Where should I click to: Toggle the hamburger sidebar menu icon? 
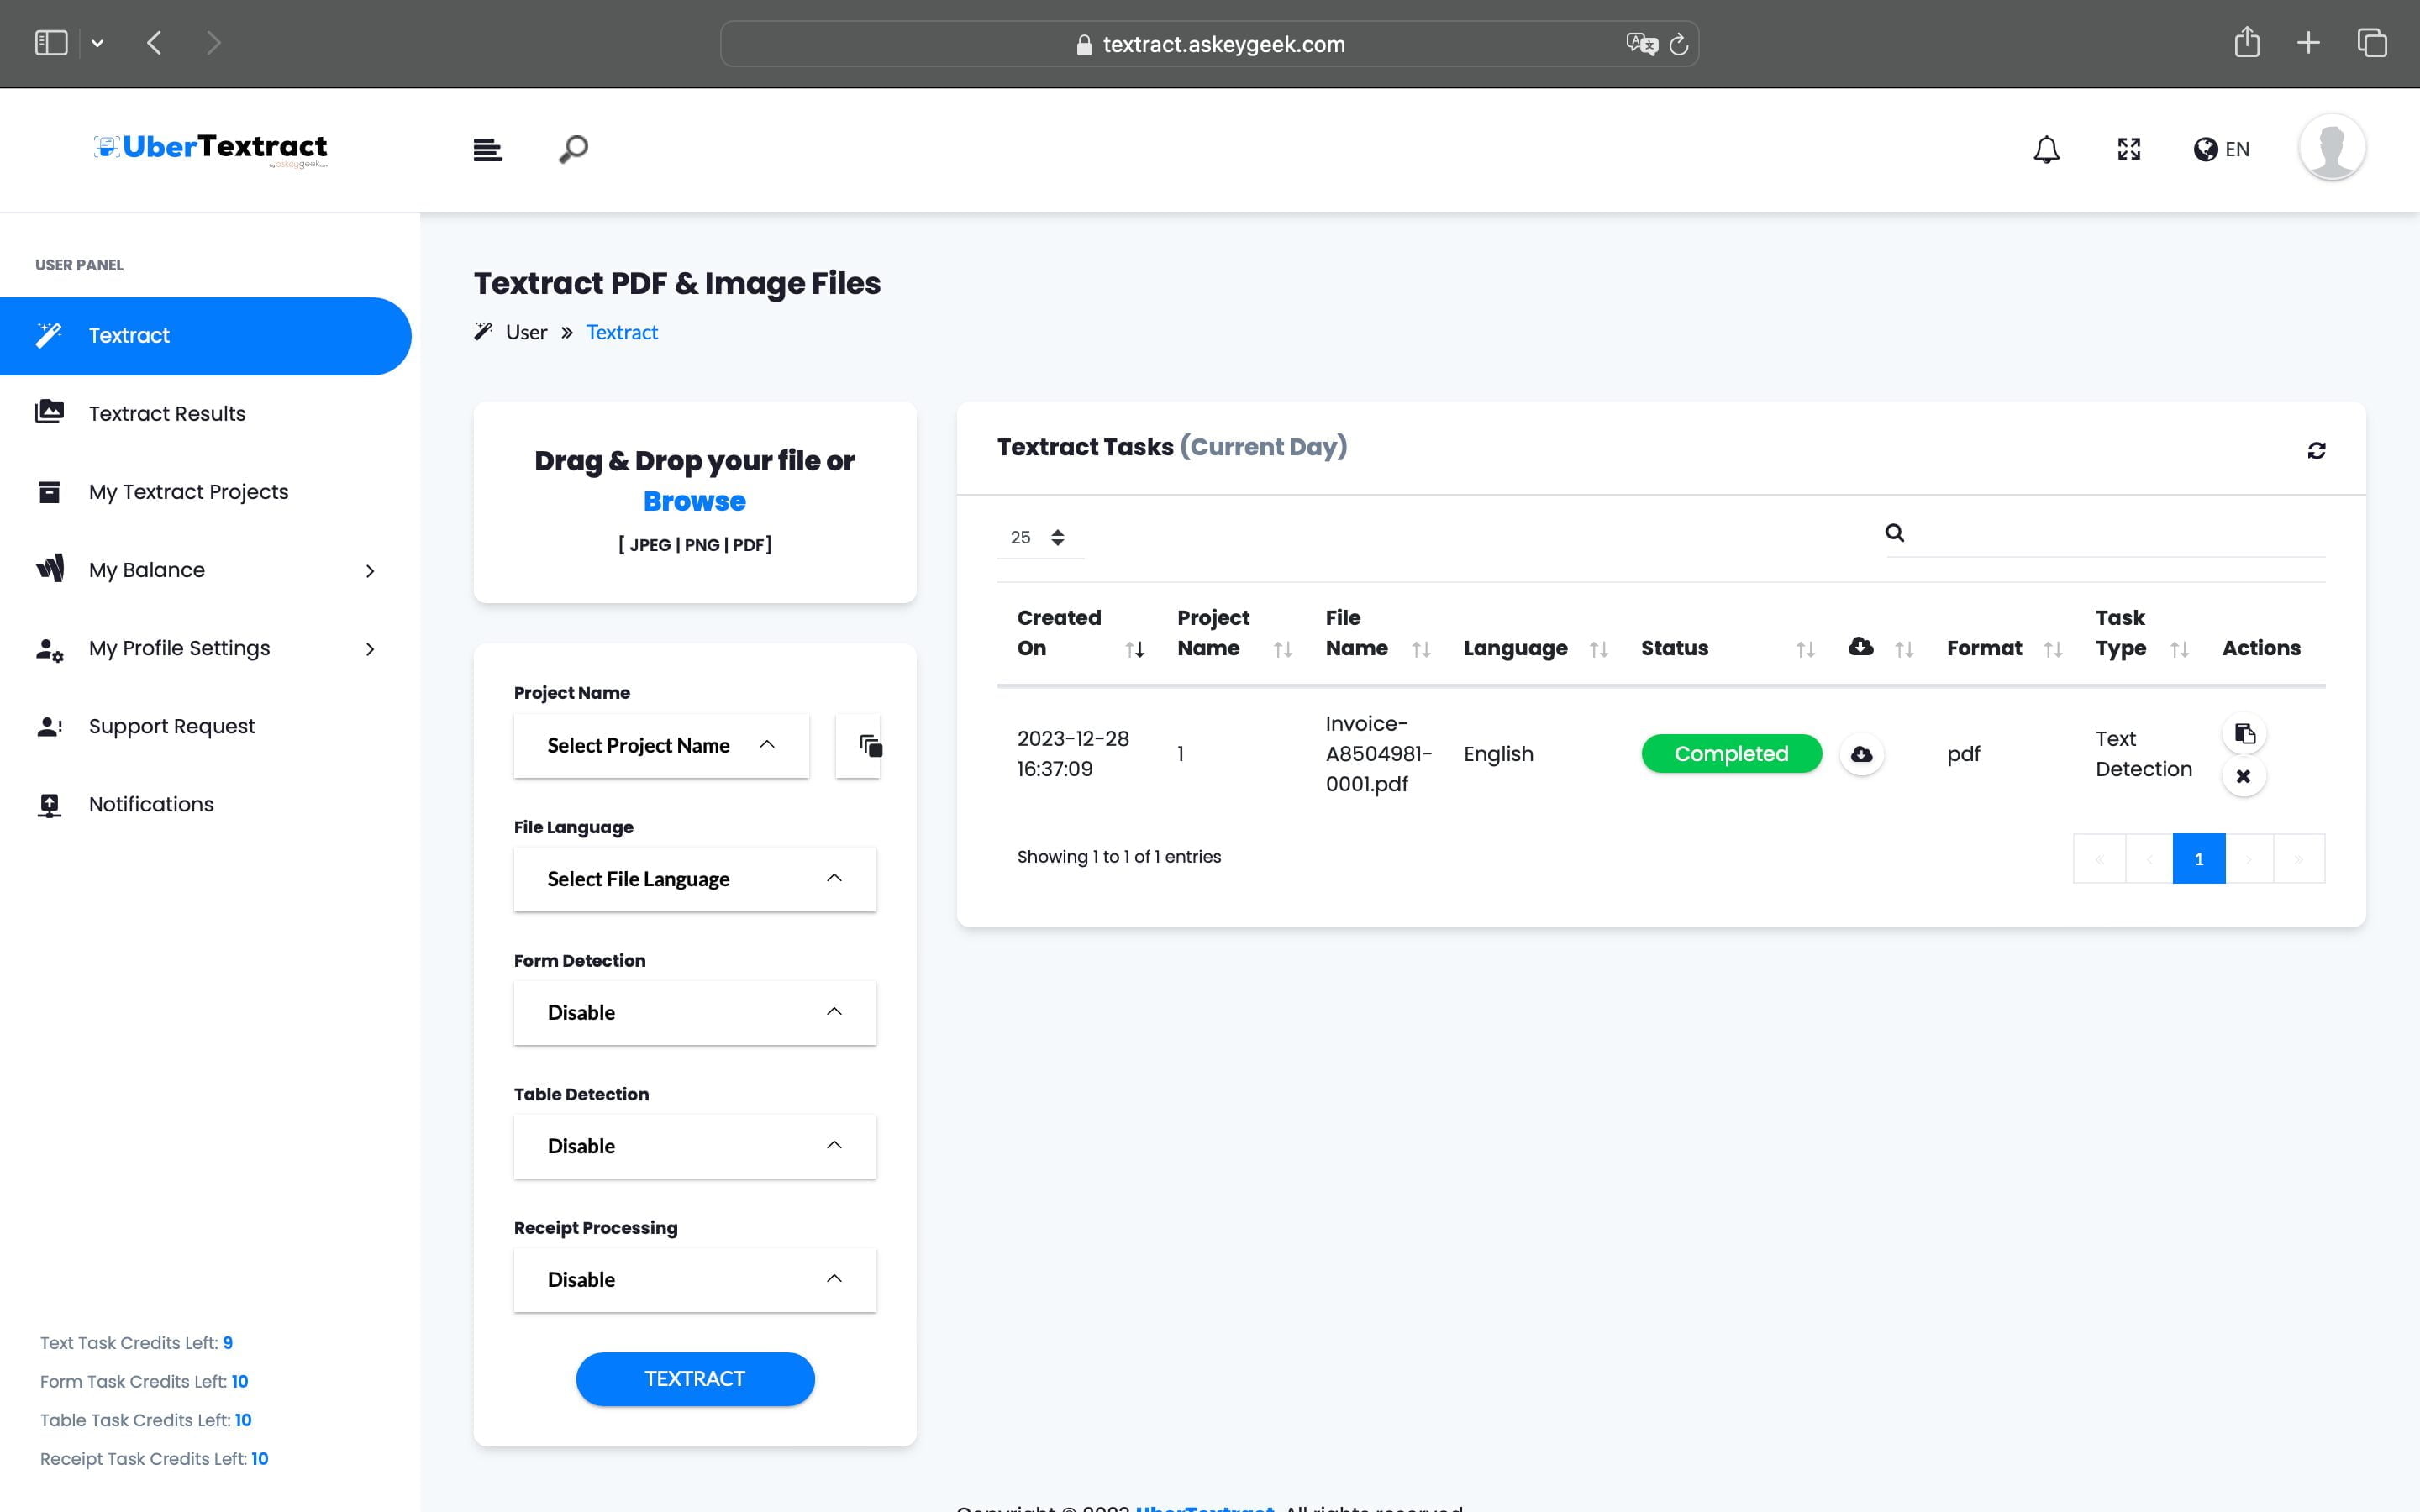click(487, 150)
